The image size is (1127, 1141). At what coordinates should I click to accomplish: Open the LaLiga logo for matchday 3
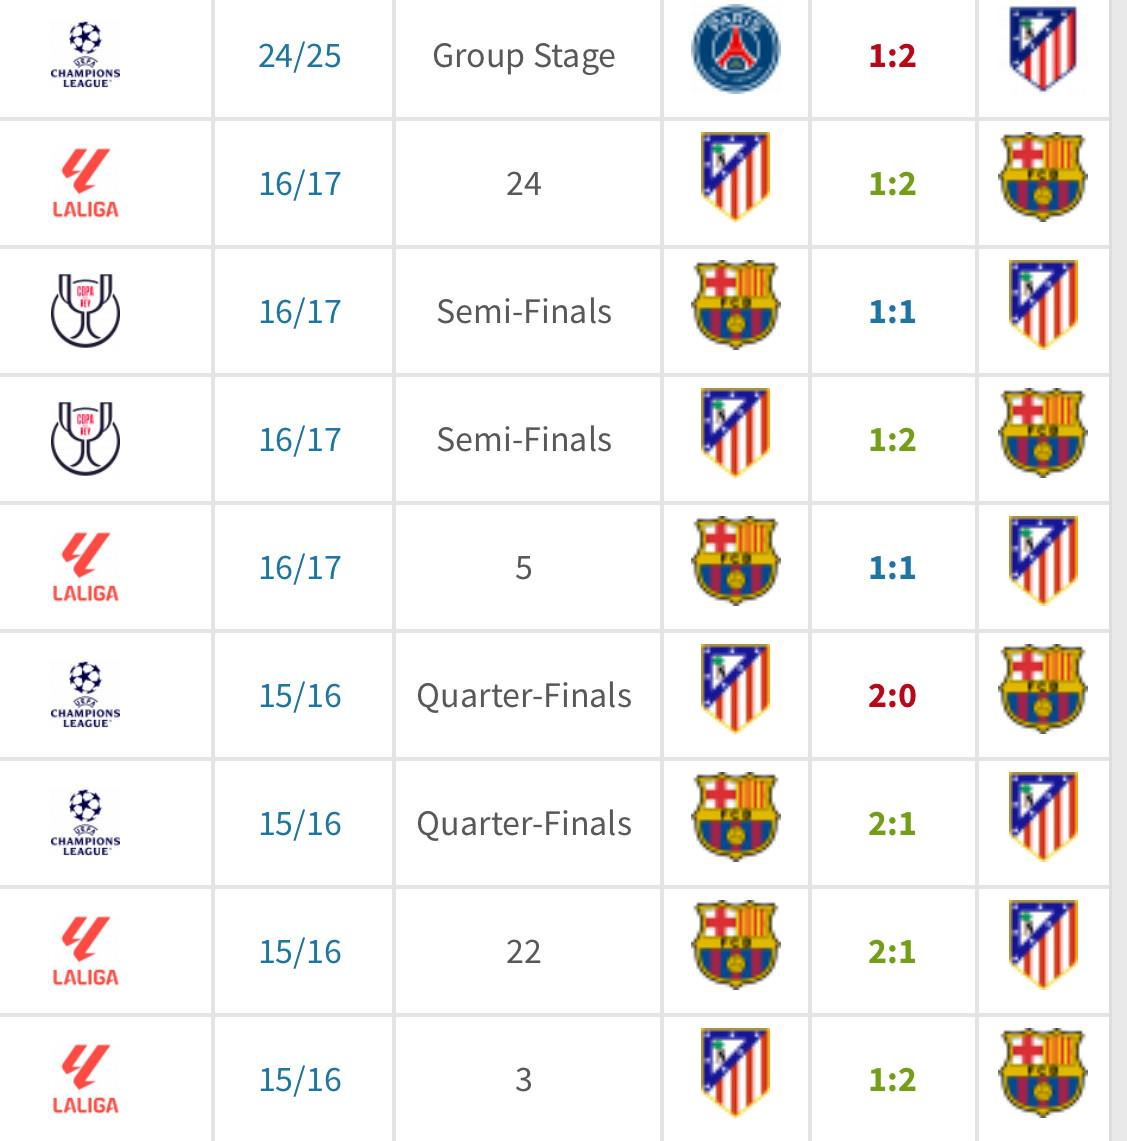(x=85, y=1079)
